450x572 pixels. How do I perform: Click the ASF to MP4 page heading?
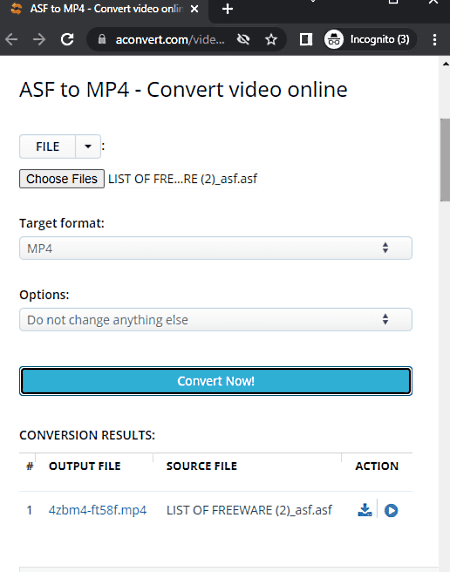click(x=183, y=90)
